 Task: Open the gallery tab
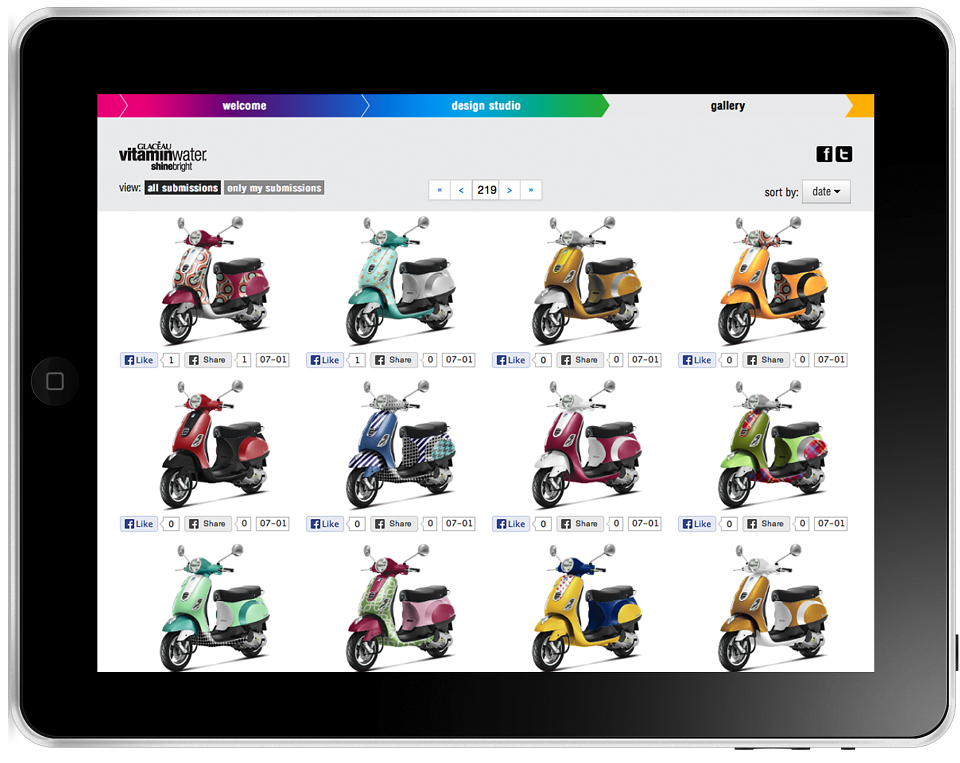point(727,105)
